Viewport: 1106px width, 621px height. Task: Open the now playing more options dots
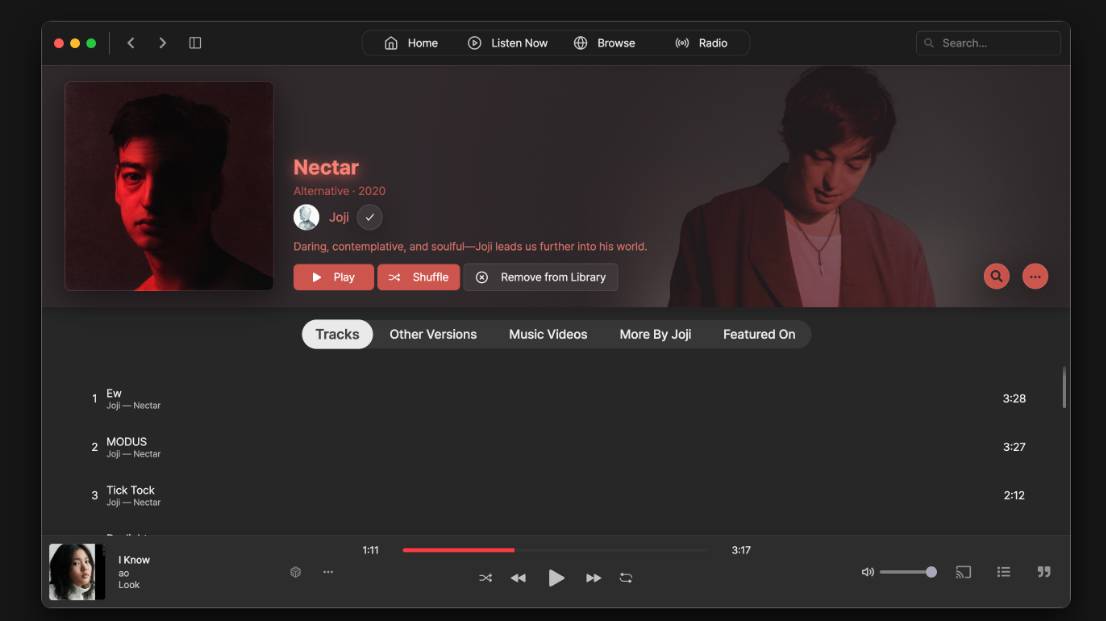click(328, 572)
